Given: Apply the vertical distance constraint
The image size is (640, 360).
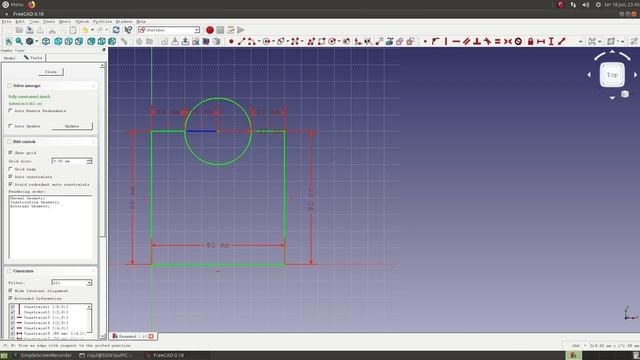Looking at the screenshot, I should coord(551,41).
